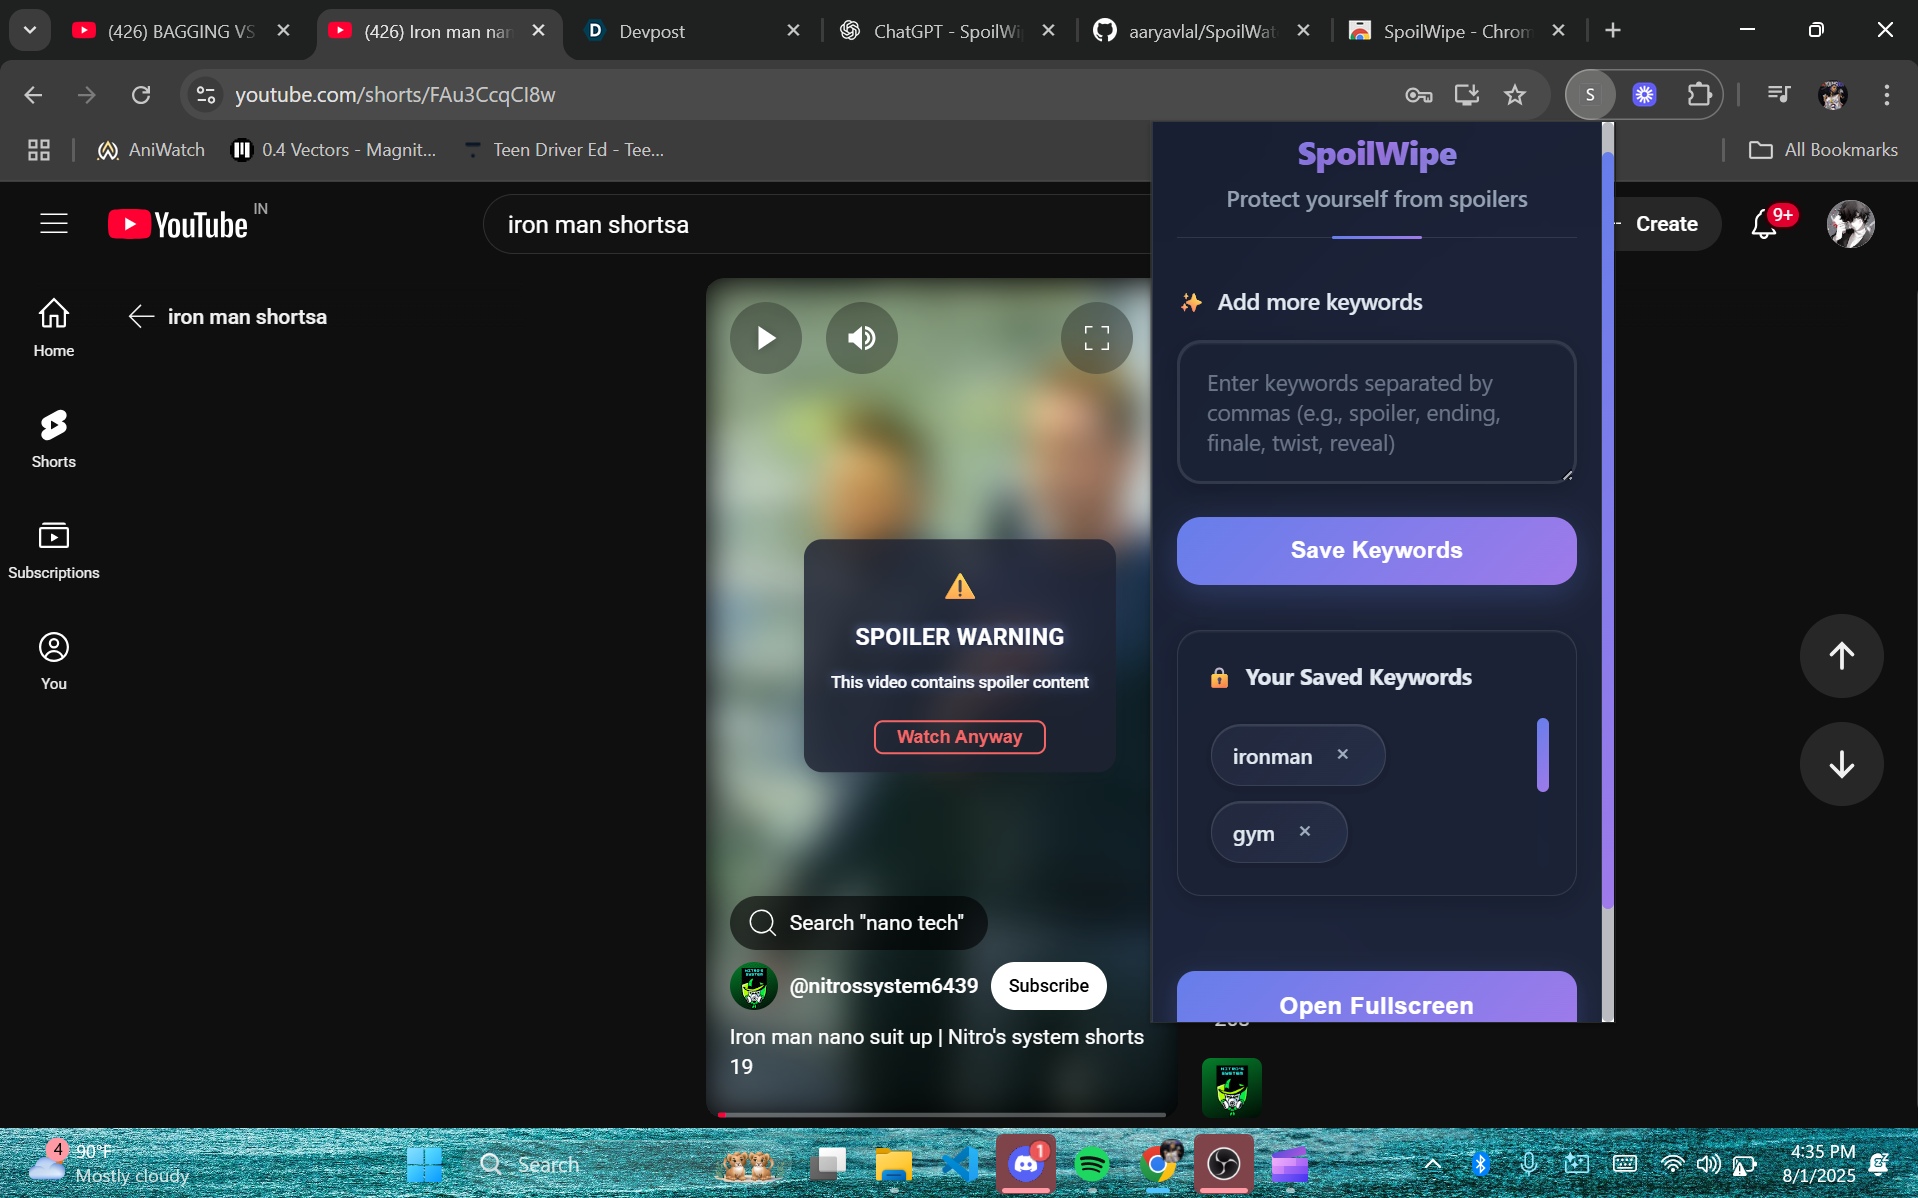Open channel thumbnail beside the Short

point(1231,1087)
